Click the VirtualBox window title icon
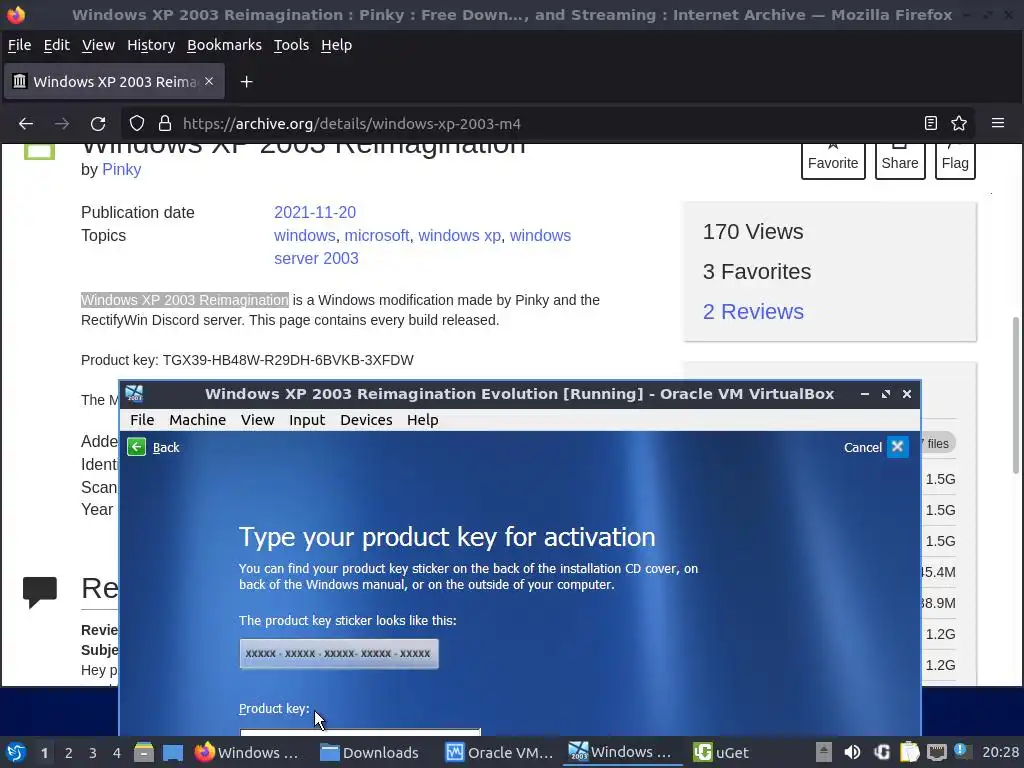 (135, 394)
